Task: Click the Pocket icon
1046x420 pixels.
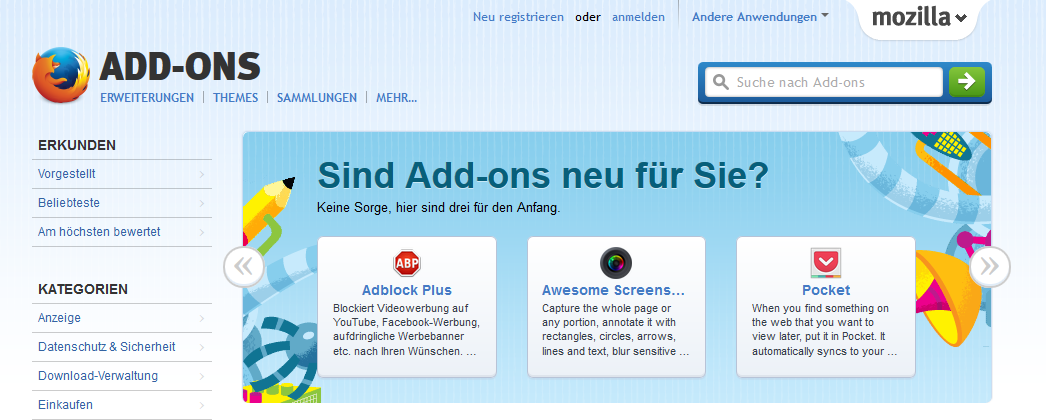Action: click(x=826, y=263)
